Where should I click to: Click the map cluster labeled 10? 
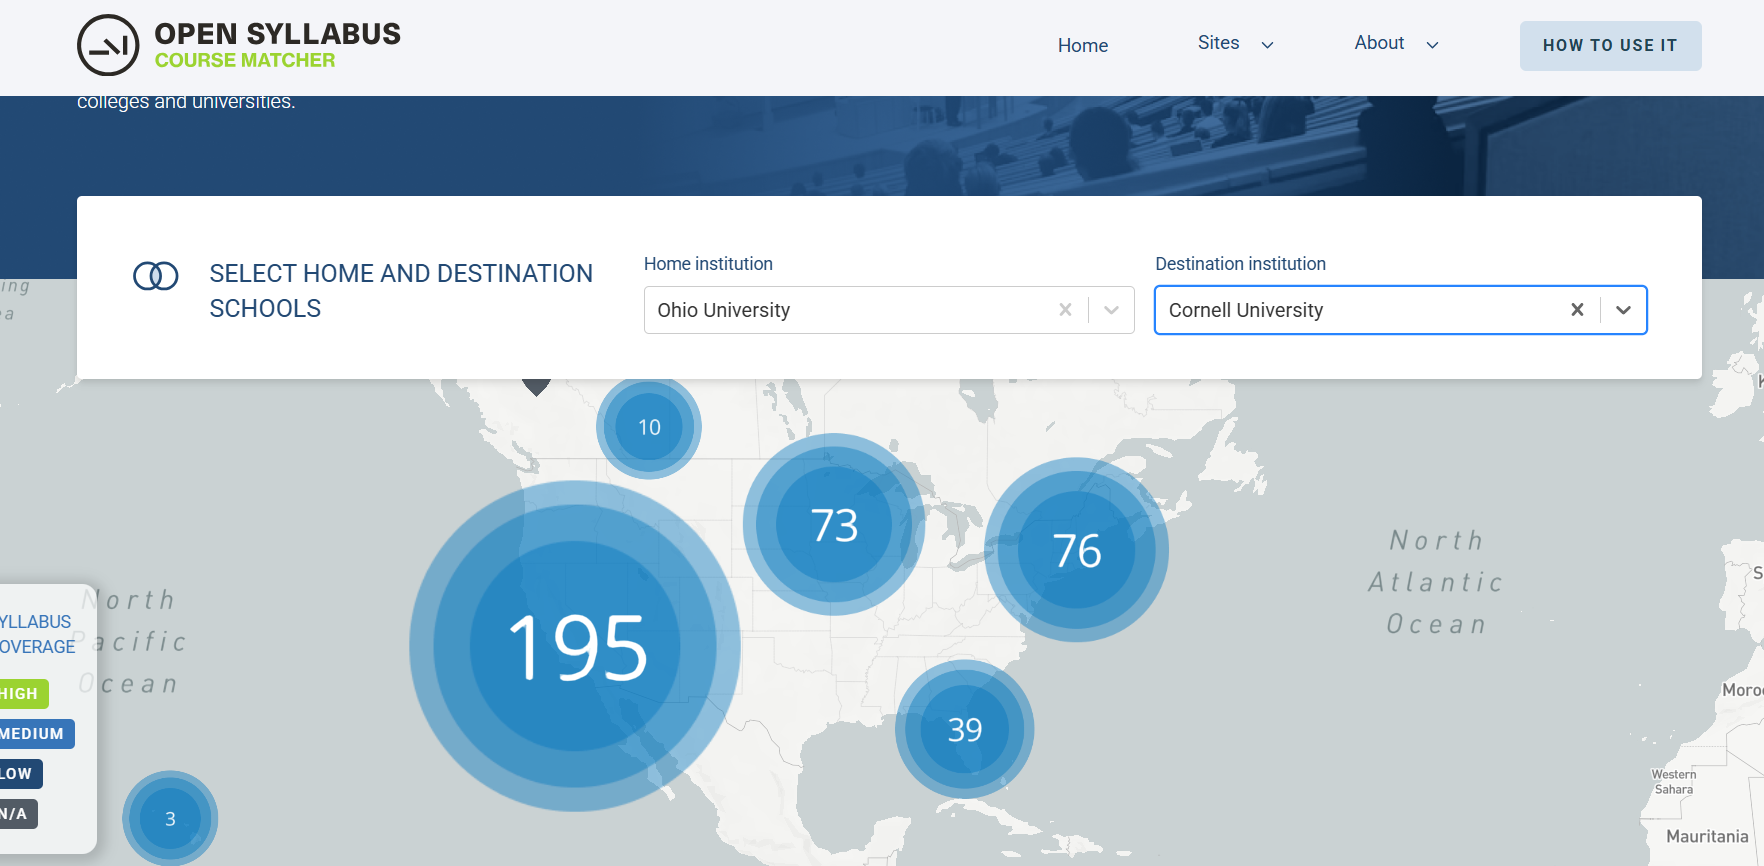point(649,427)
